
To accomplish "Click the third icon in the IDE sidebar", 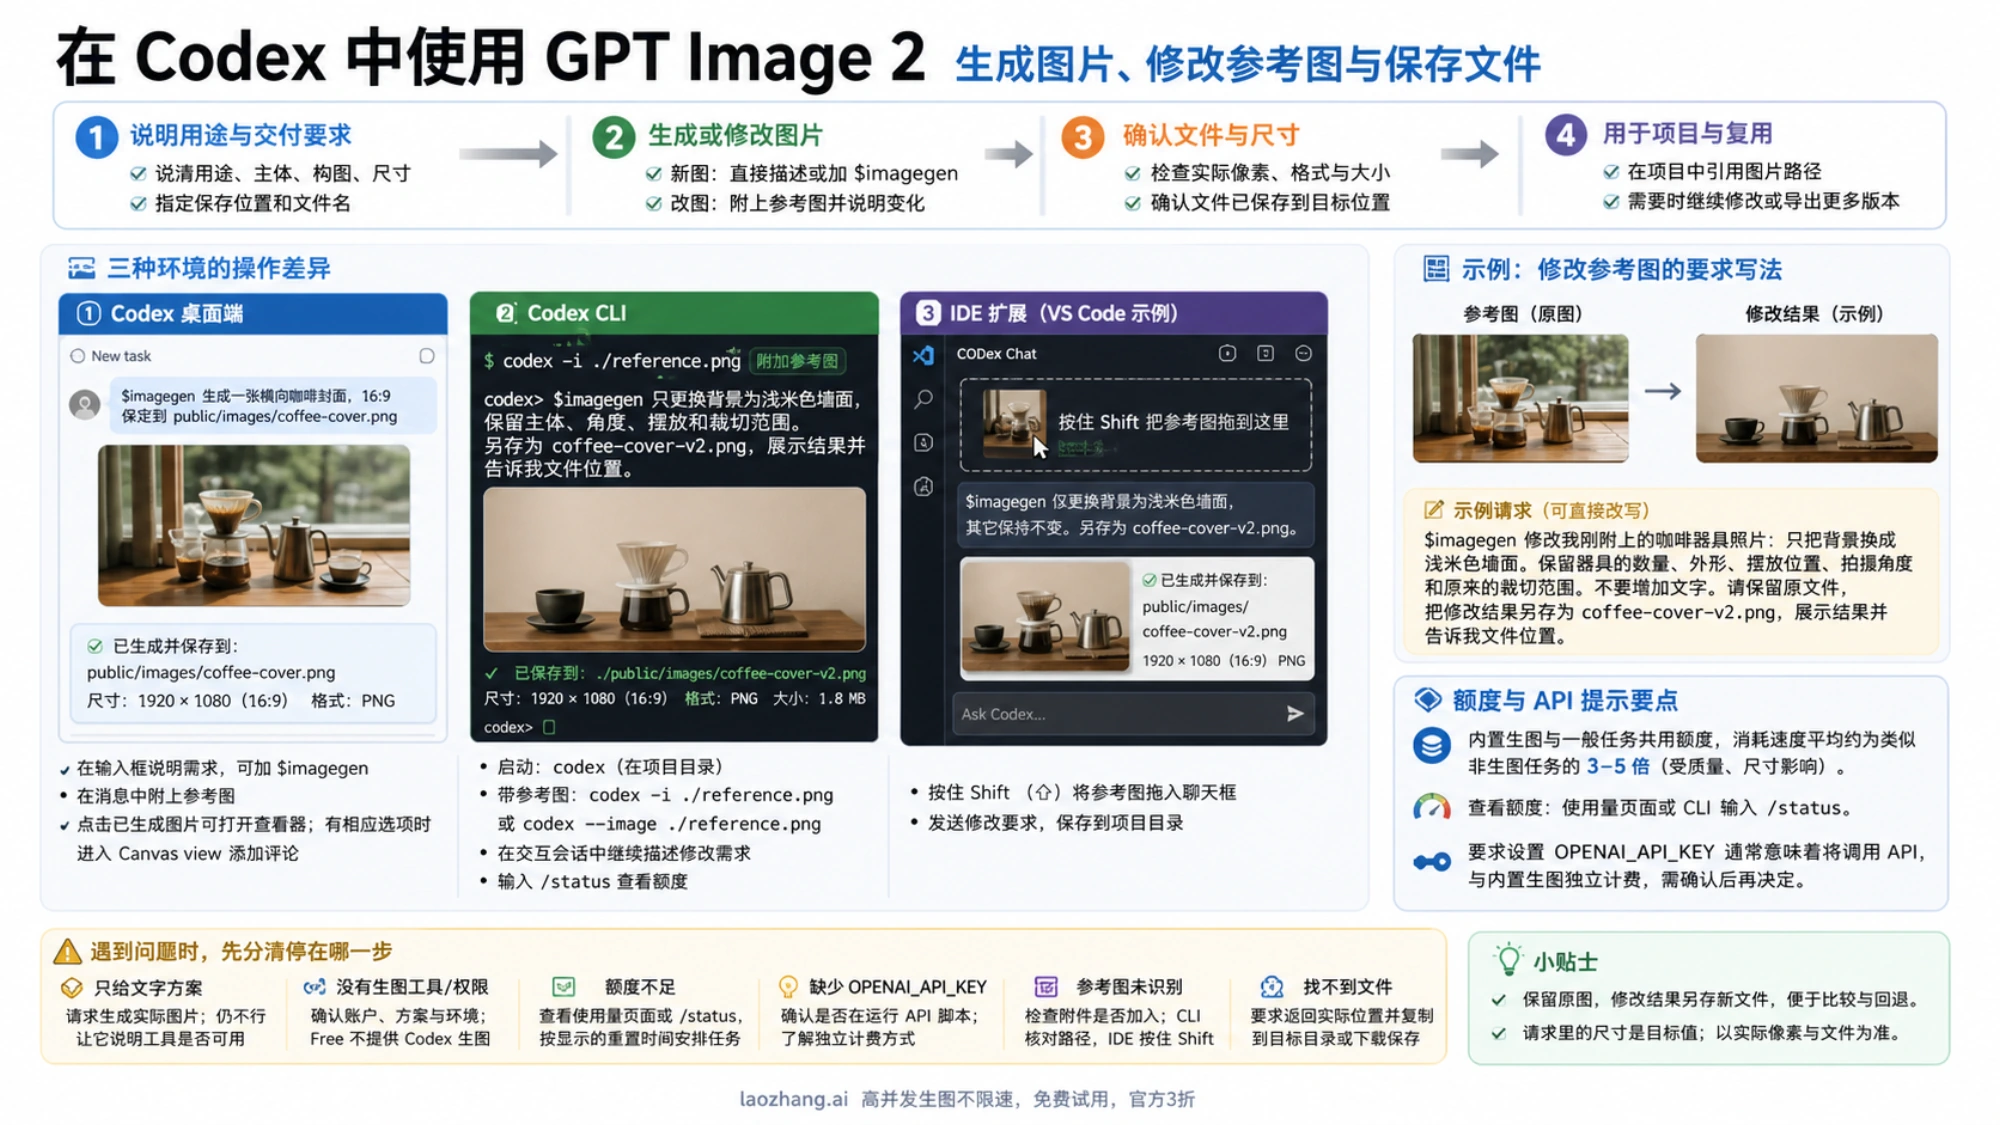I will pyautogui.click(x=923, y=442).
